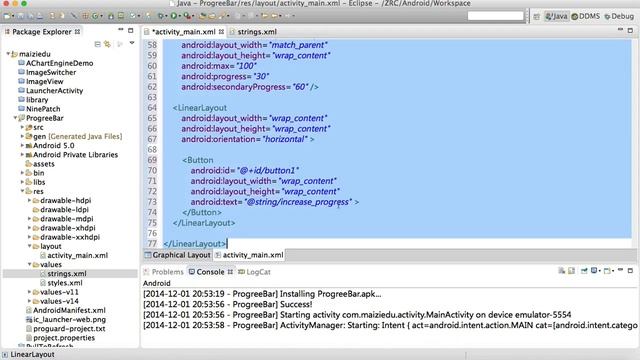Minimize the Console view
Screen dimensions: 640x360
pos(620,270)
